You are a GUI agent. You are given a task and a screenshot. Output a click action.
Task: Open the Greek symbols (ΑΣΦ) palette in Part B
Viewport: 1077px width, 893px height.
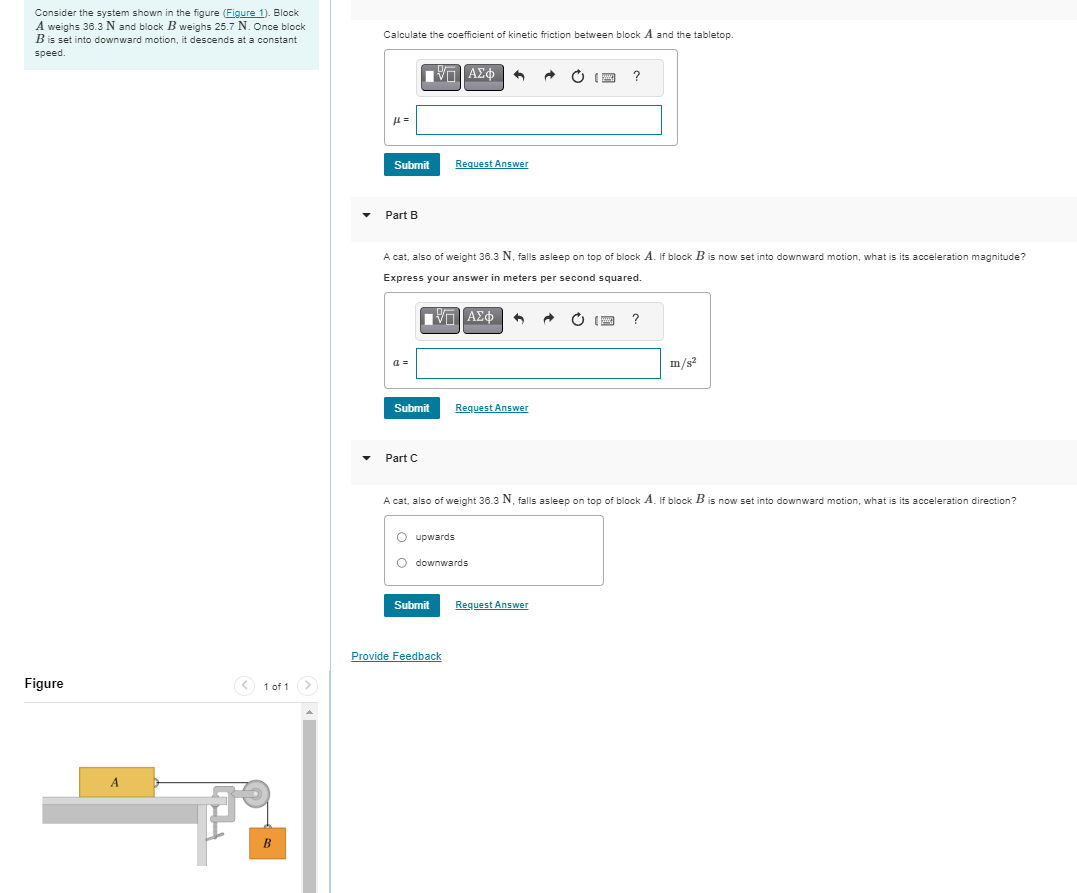(481, 319)
